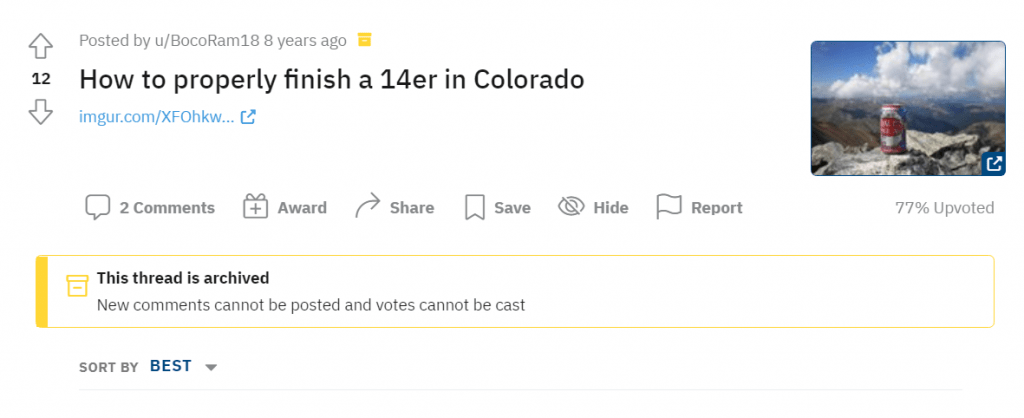
Task: Open the Sort By Best dropdown
Action: [x=170, y=366]
